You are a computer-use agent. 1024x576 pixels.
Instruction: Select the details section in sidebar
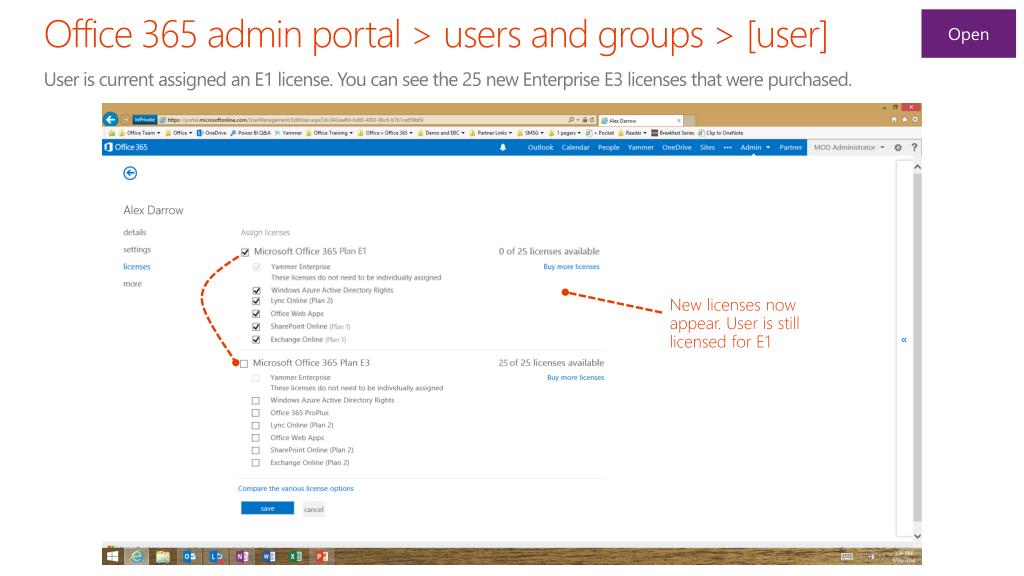coord(135,232)
